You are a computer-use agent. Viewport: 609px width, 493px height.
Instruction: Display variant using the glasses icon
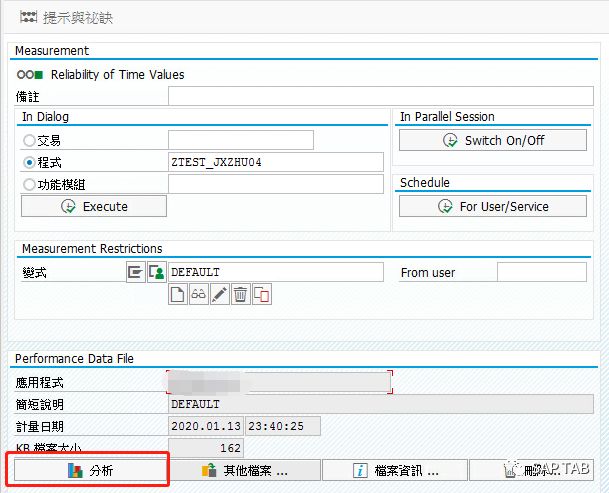[x=199, y=294]
